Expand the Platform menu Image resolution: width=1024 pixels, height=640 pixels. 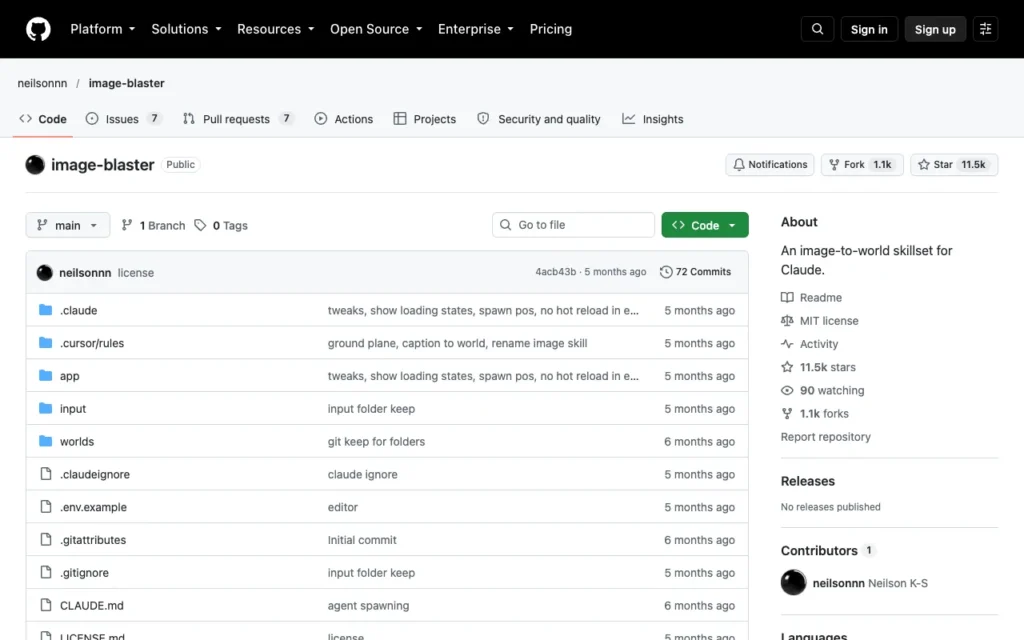(103, 29)
